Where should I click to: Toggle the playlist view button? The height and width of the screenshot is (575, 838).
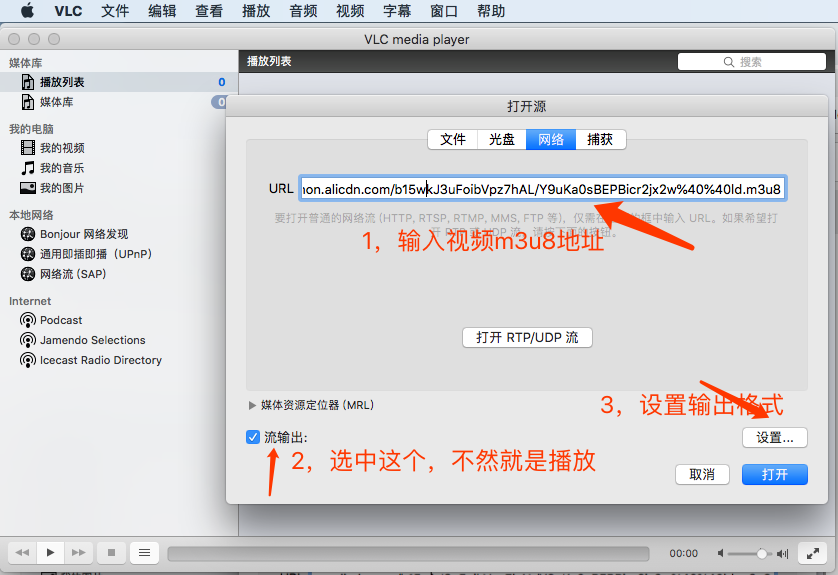click(144, 553)
